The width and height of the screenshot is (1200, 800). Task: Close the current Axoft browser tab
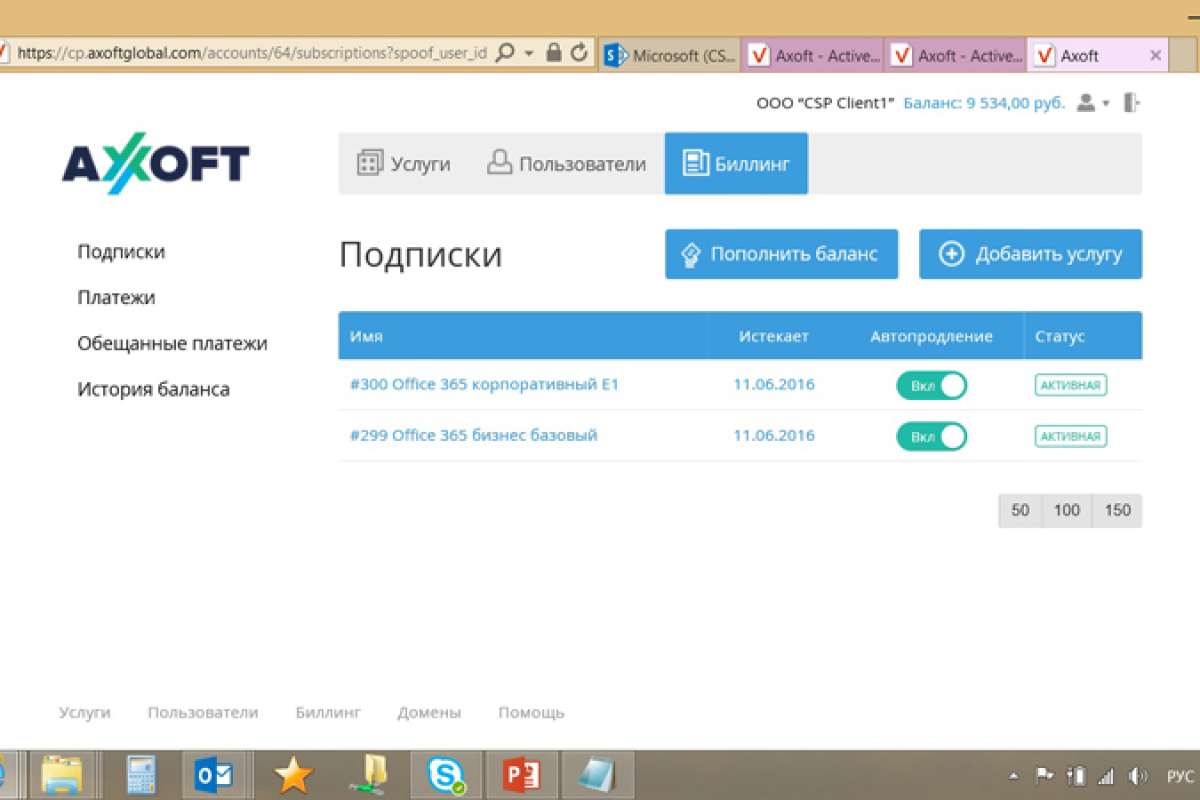point(1156,56)
